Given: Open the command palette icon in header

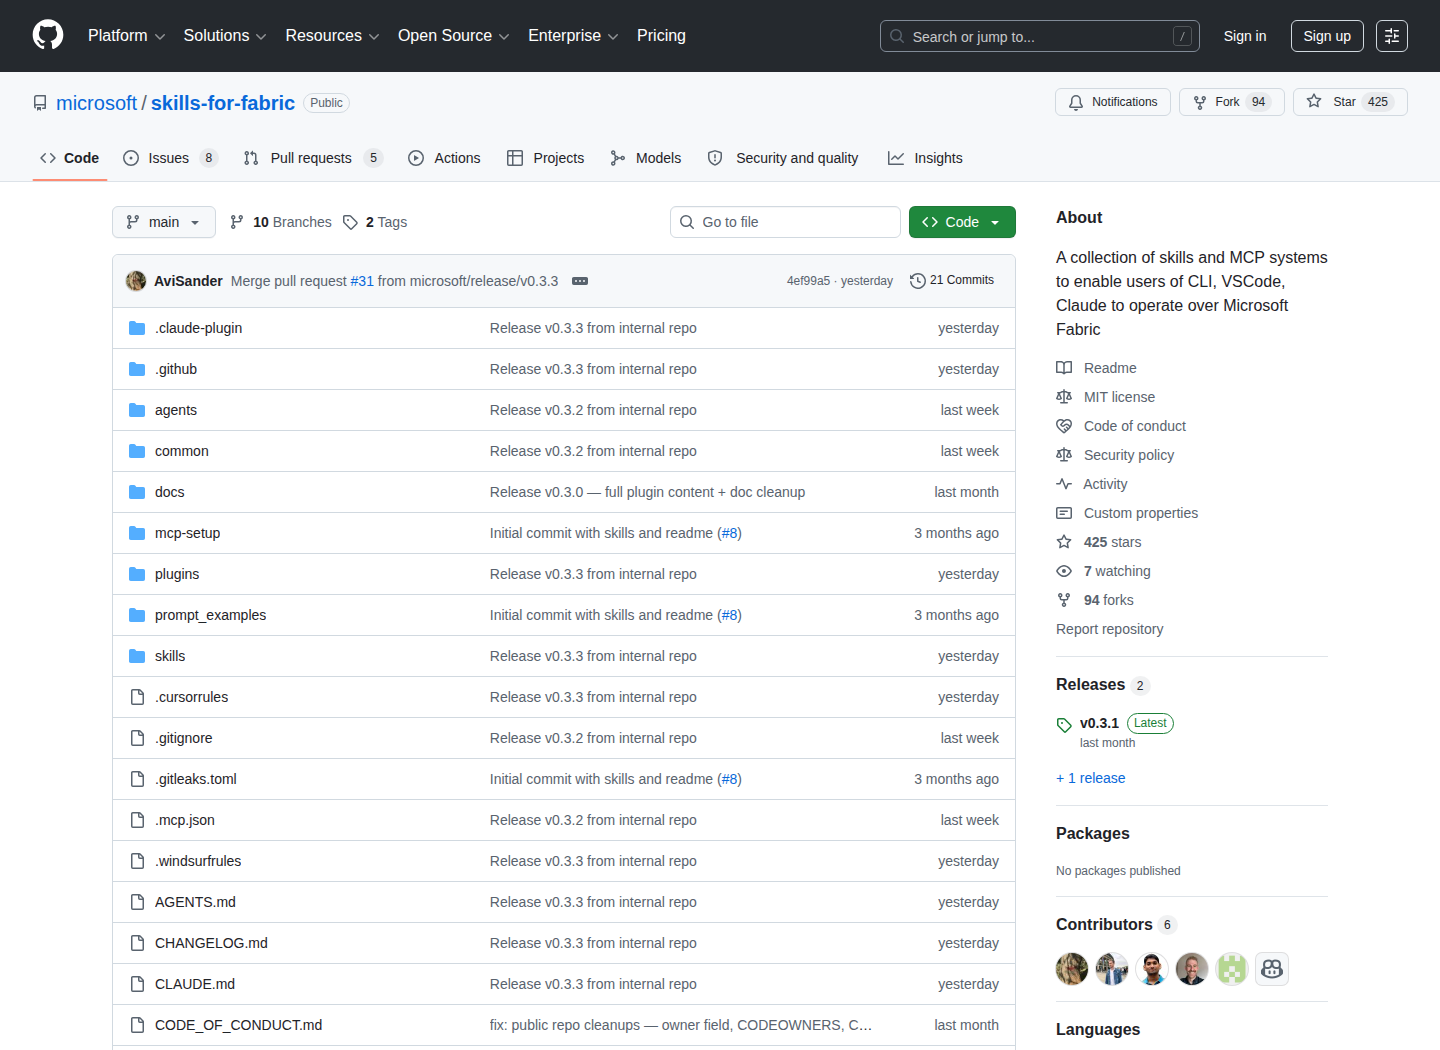Looking at the screenshot, I should click(x=1392, y=36).
